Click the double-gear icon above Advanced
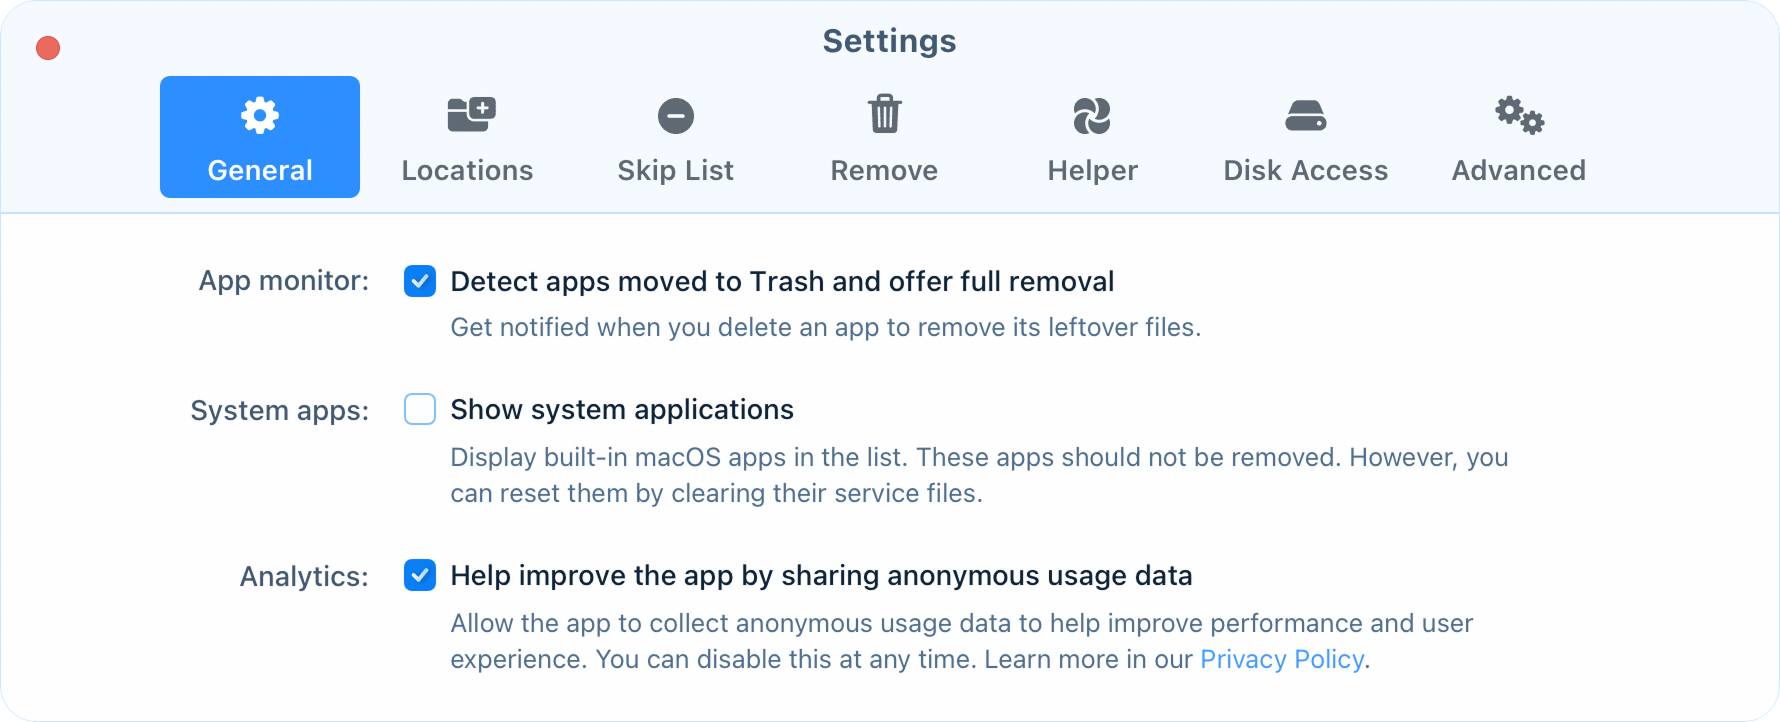1780x722 pixels. point(1518,114)
